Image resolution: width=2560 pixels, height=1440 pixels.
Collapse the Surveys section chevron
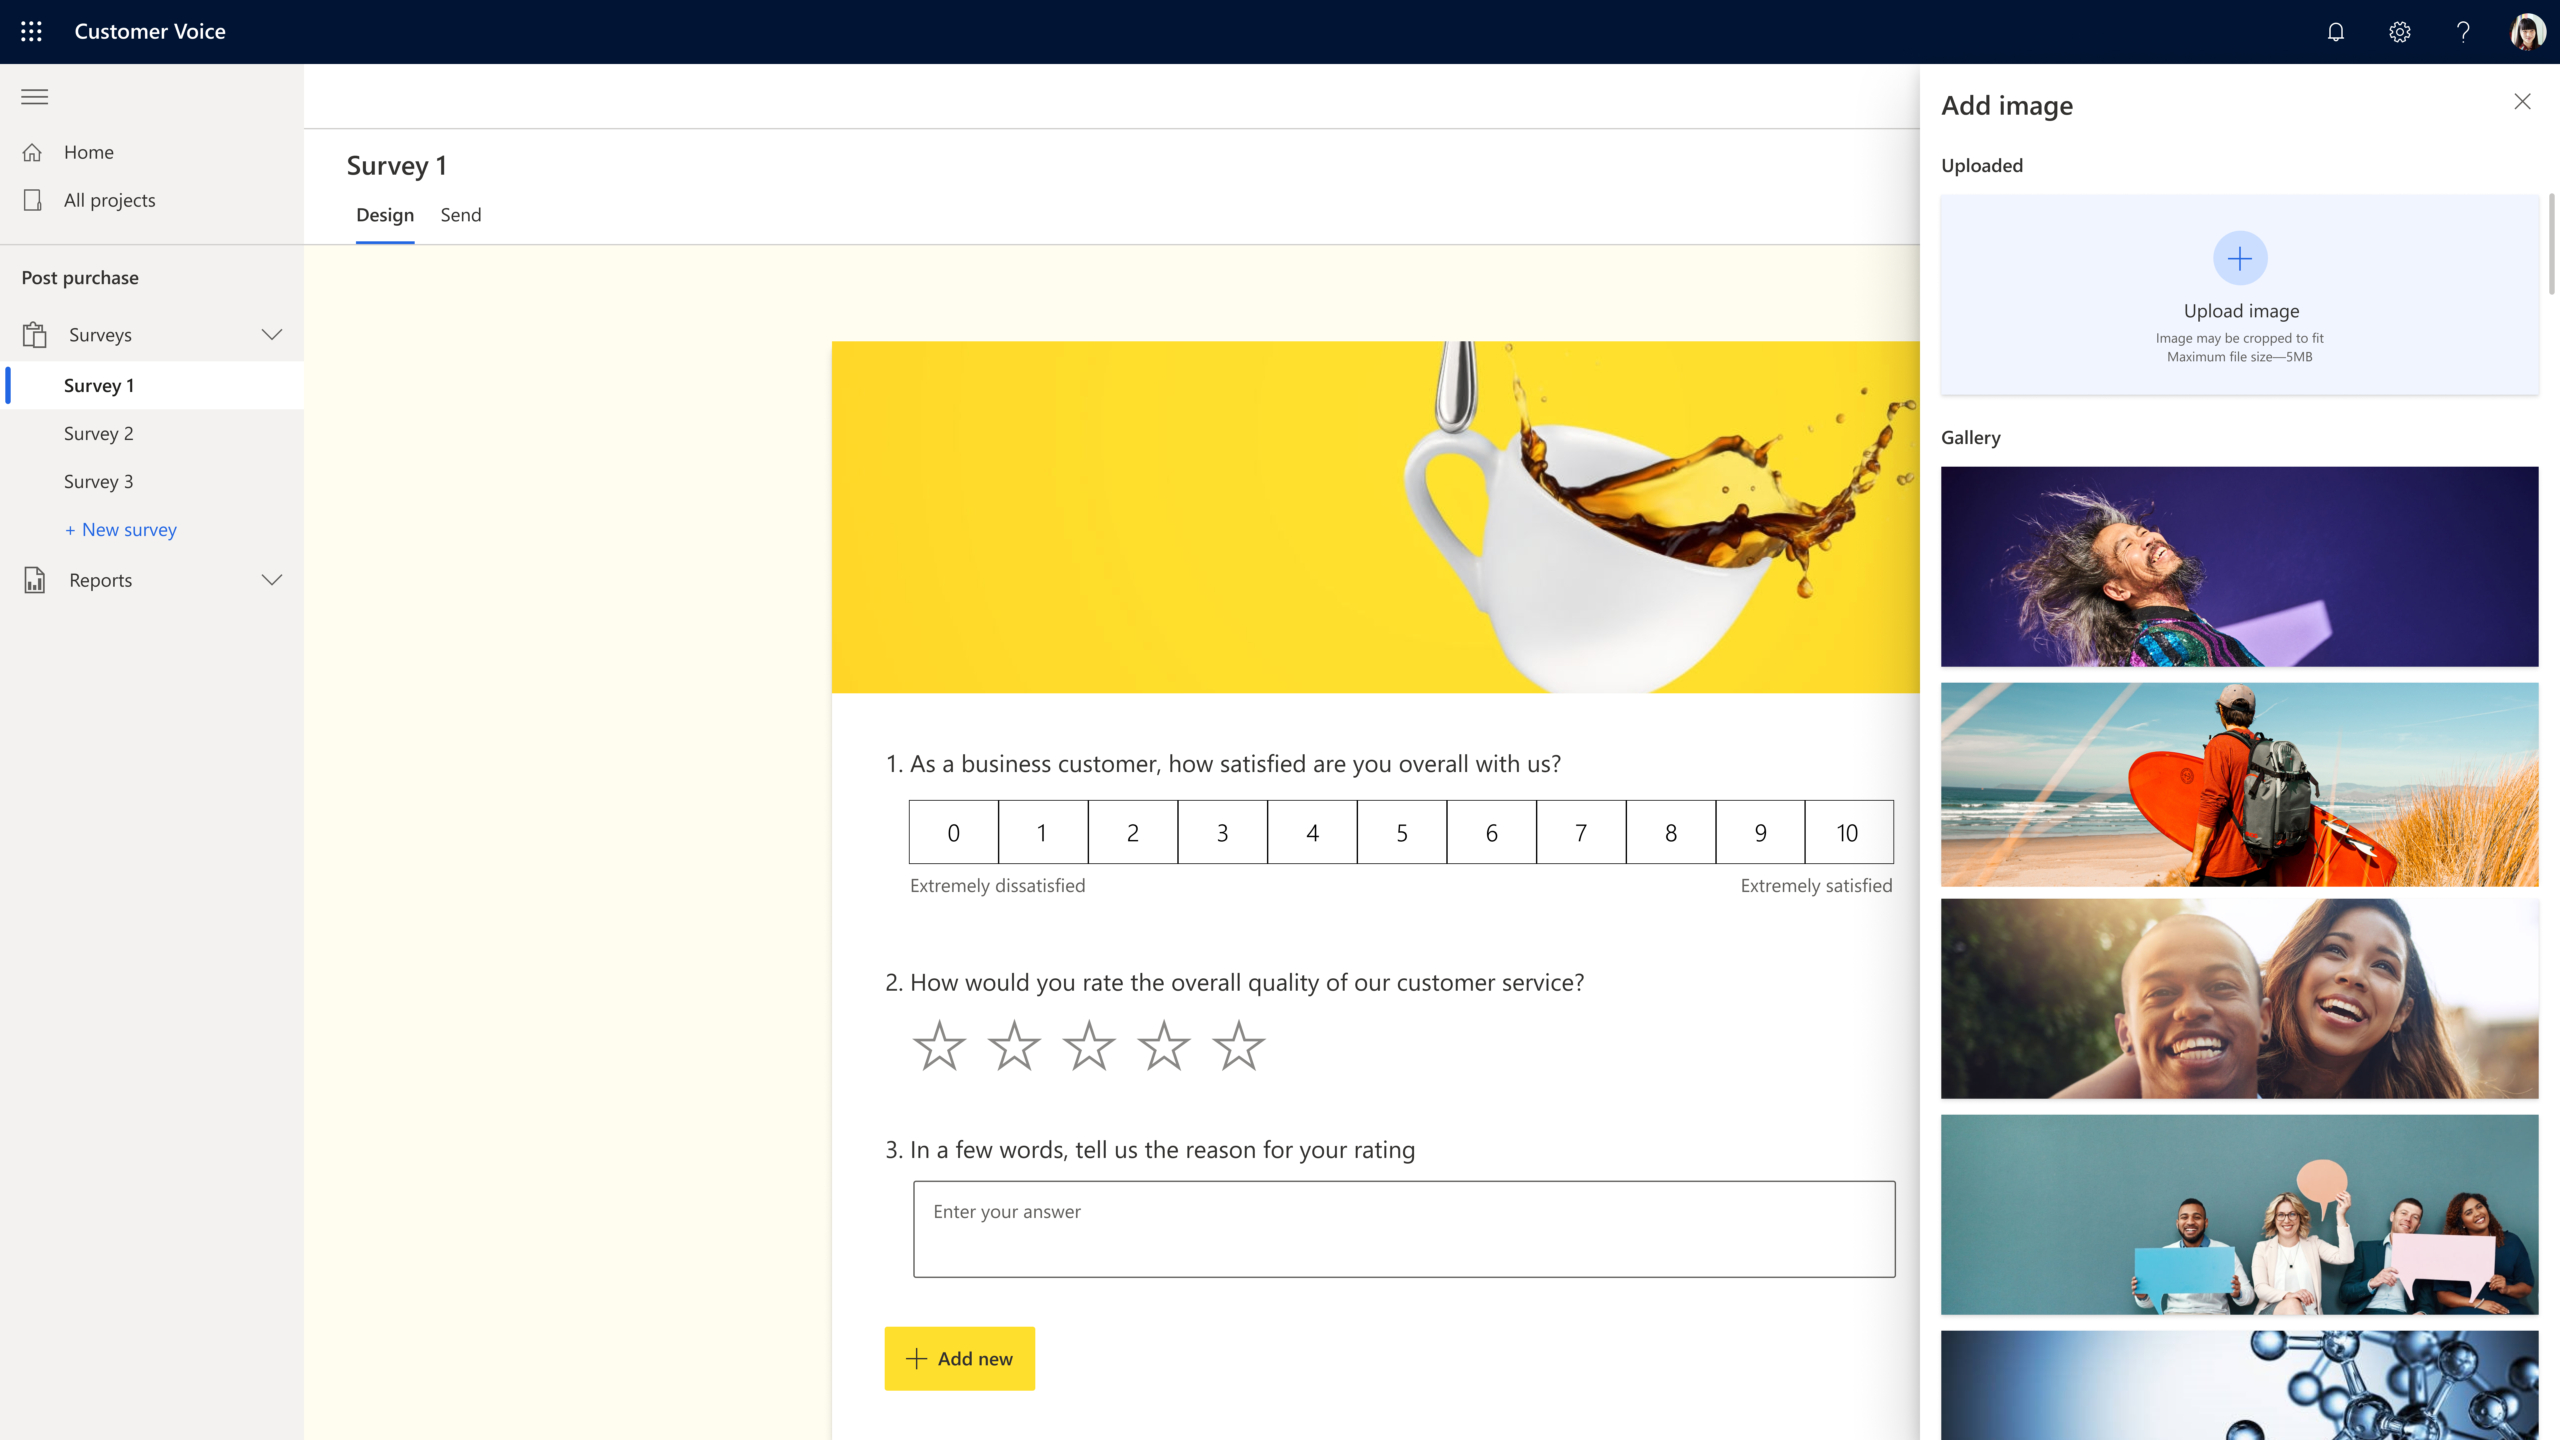(272, 334)
